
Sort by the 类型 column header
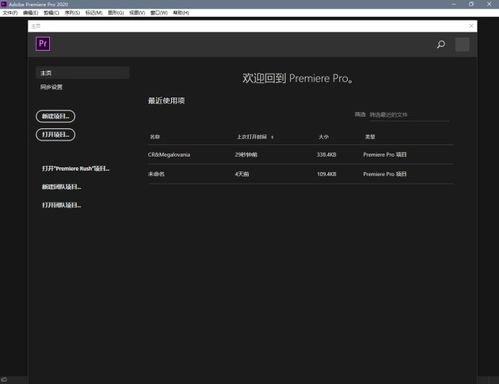point(370,137)
